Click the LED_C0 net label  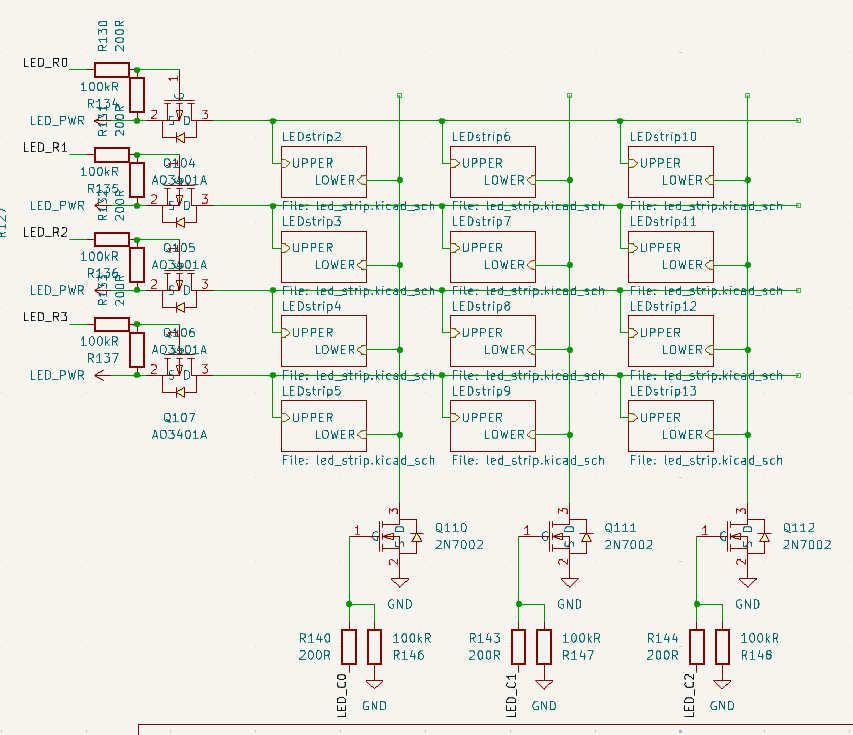341,695
